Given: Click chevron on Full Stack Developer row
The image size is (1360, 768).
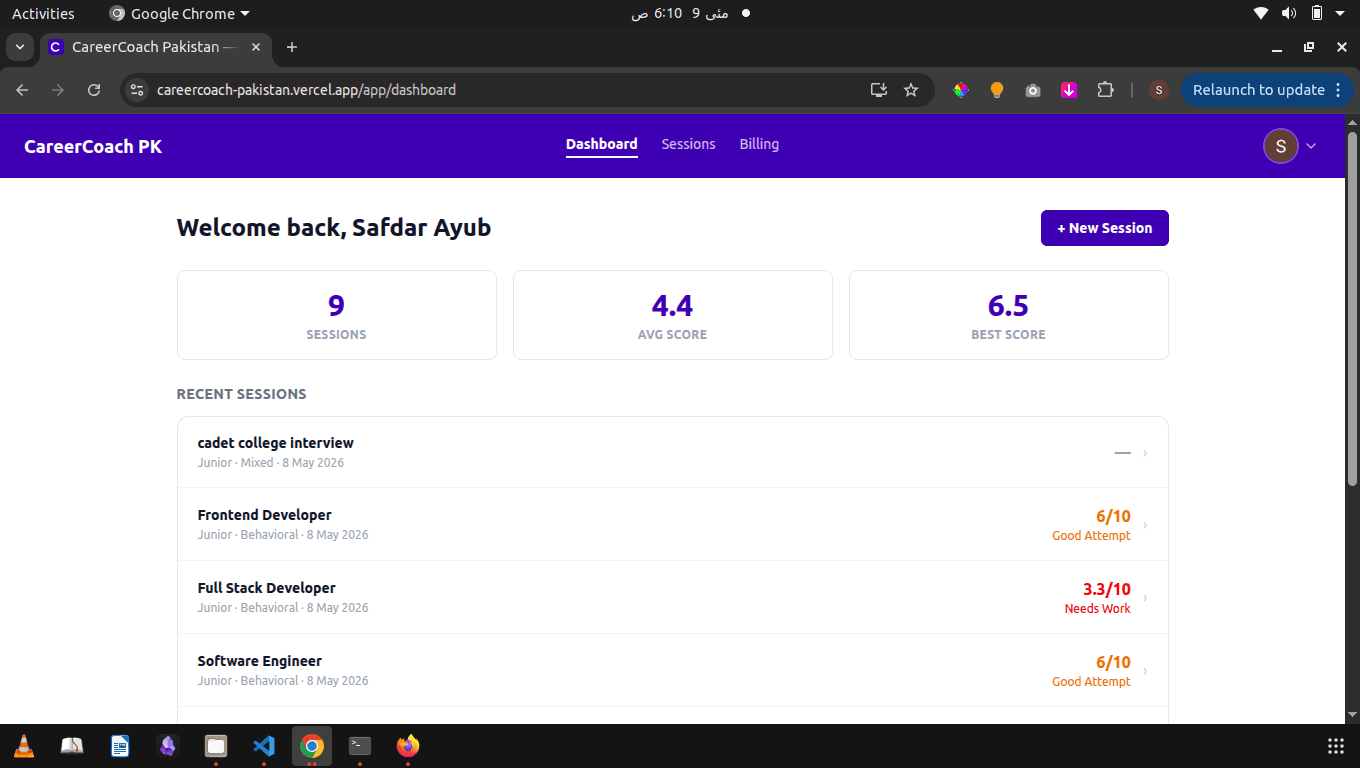Looking at the screenshot, I should click(1145, 598).
